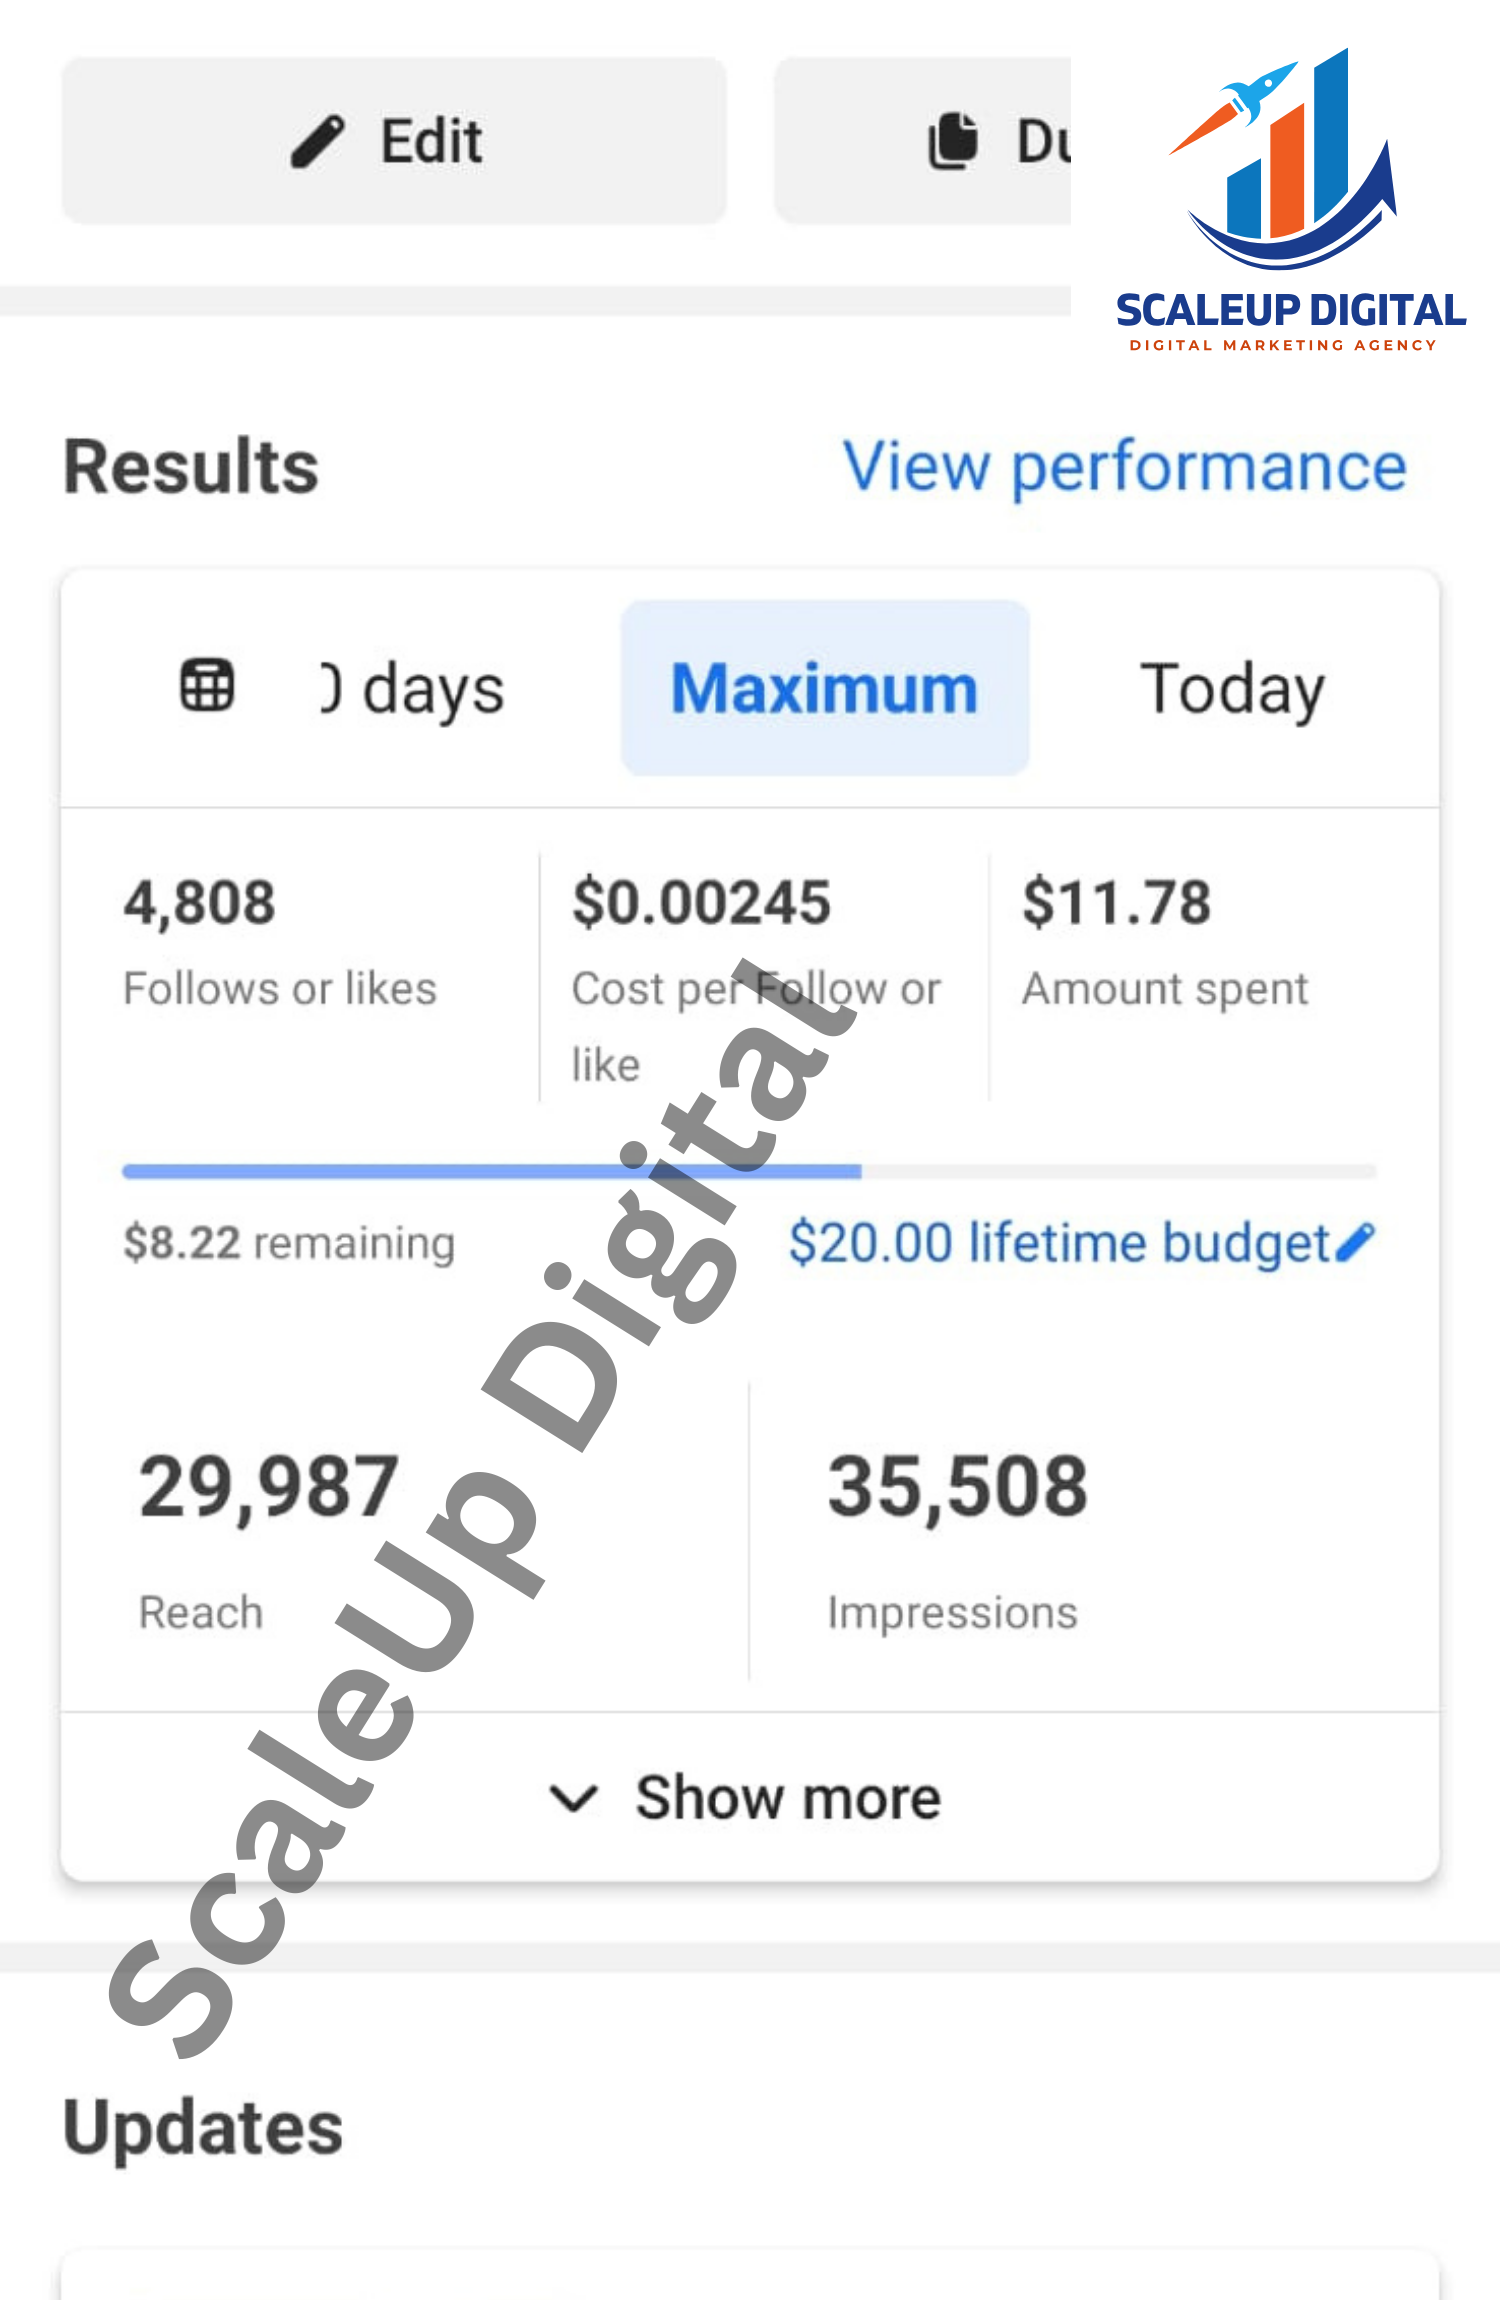This screenshot has height=2300, width=1500.
Task: Click the $20.00 lifetime budget link
Action: tap(1058, 1243)
